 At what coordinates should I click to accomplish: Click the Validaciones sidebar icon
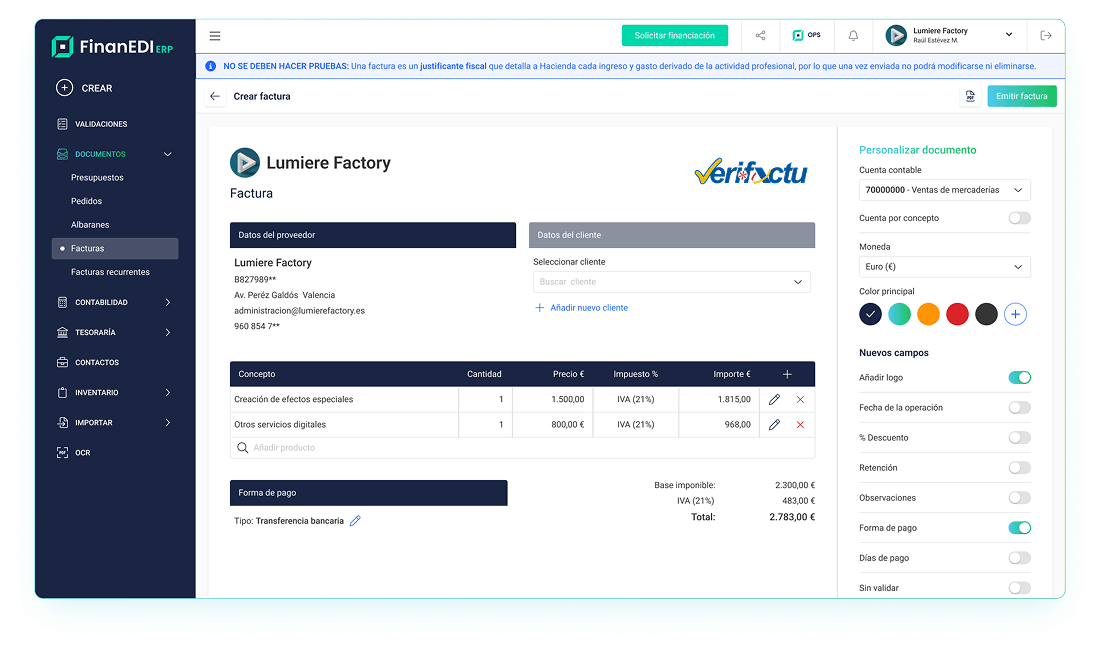[62, 124]
